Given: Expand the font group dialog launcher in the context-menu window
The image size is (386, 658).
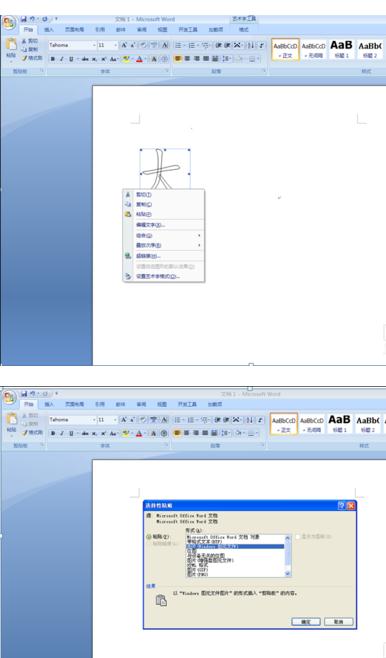Looking at the screenshot, I should coord(167,71).
